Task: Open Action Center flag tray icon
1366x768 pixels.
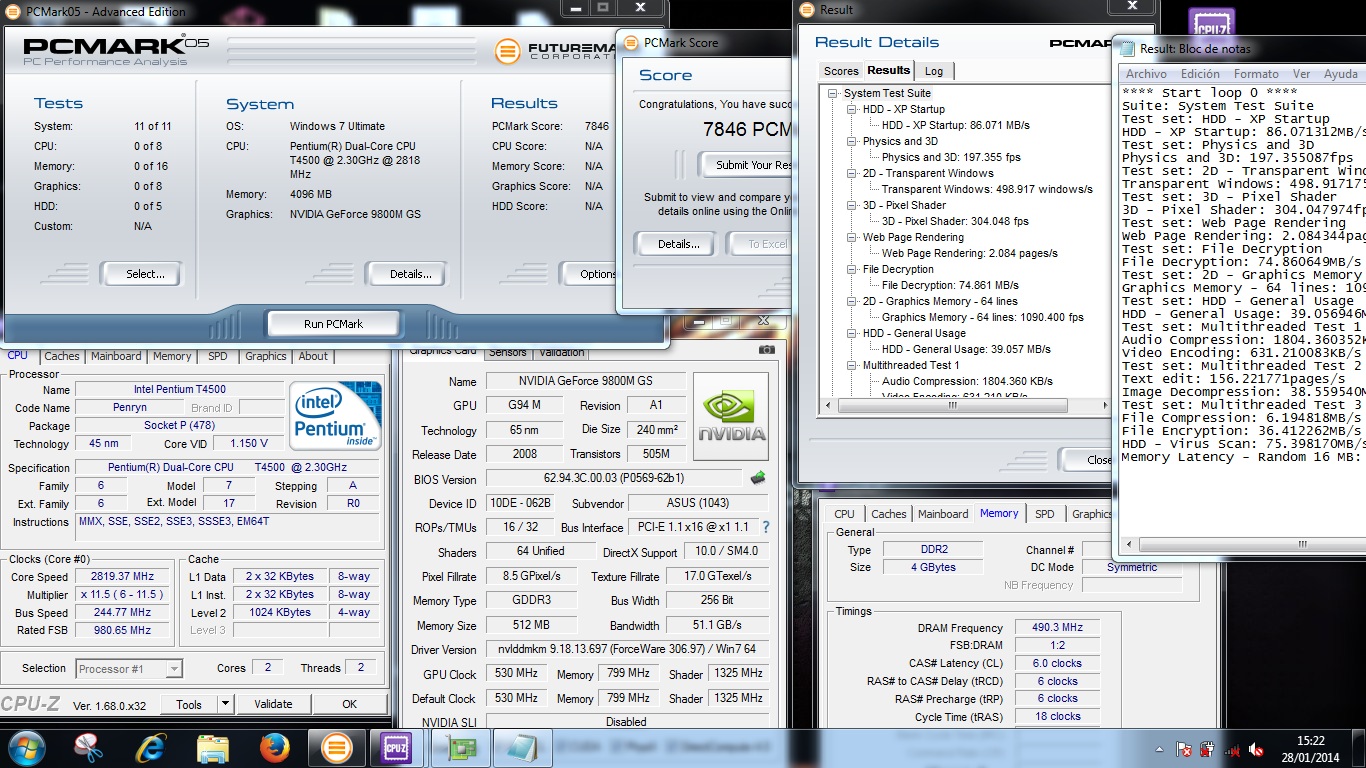Action: click(x=1182, y=748)
